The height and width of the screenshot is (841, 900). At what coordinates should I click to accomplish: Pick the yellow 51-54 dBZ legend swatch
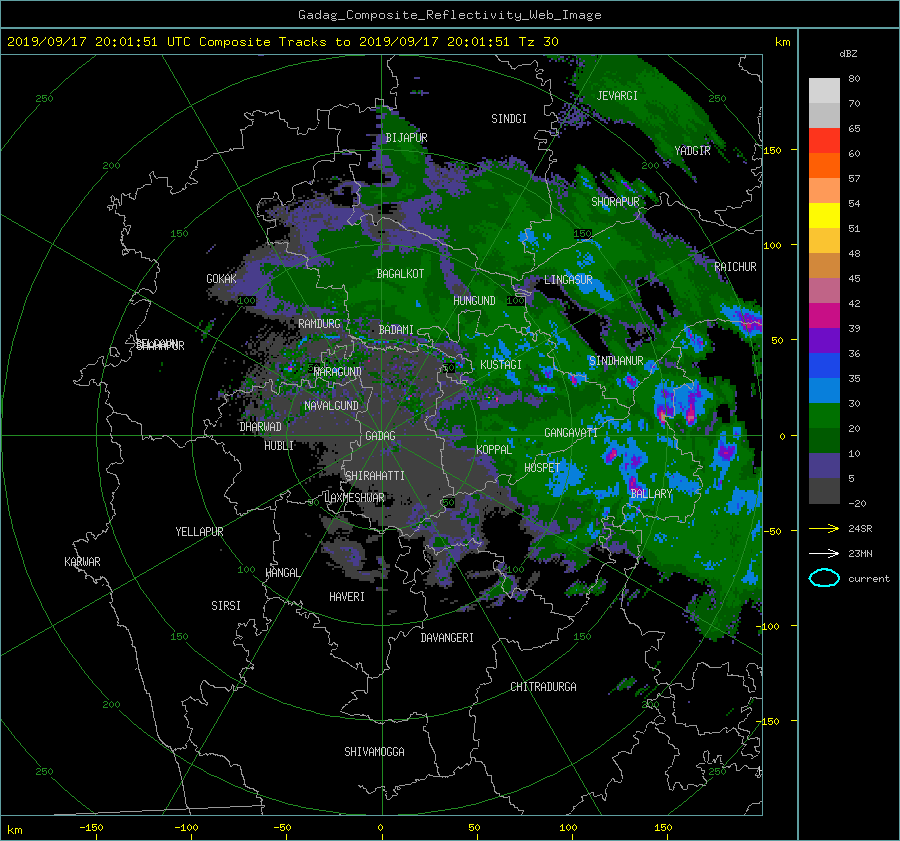coord(824,216)
